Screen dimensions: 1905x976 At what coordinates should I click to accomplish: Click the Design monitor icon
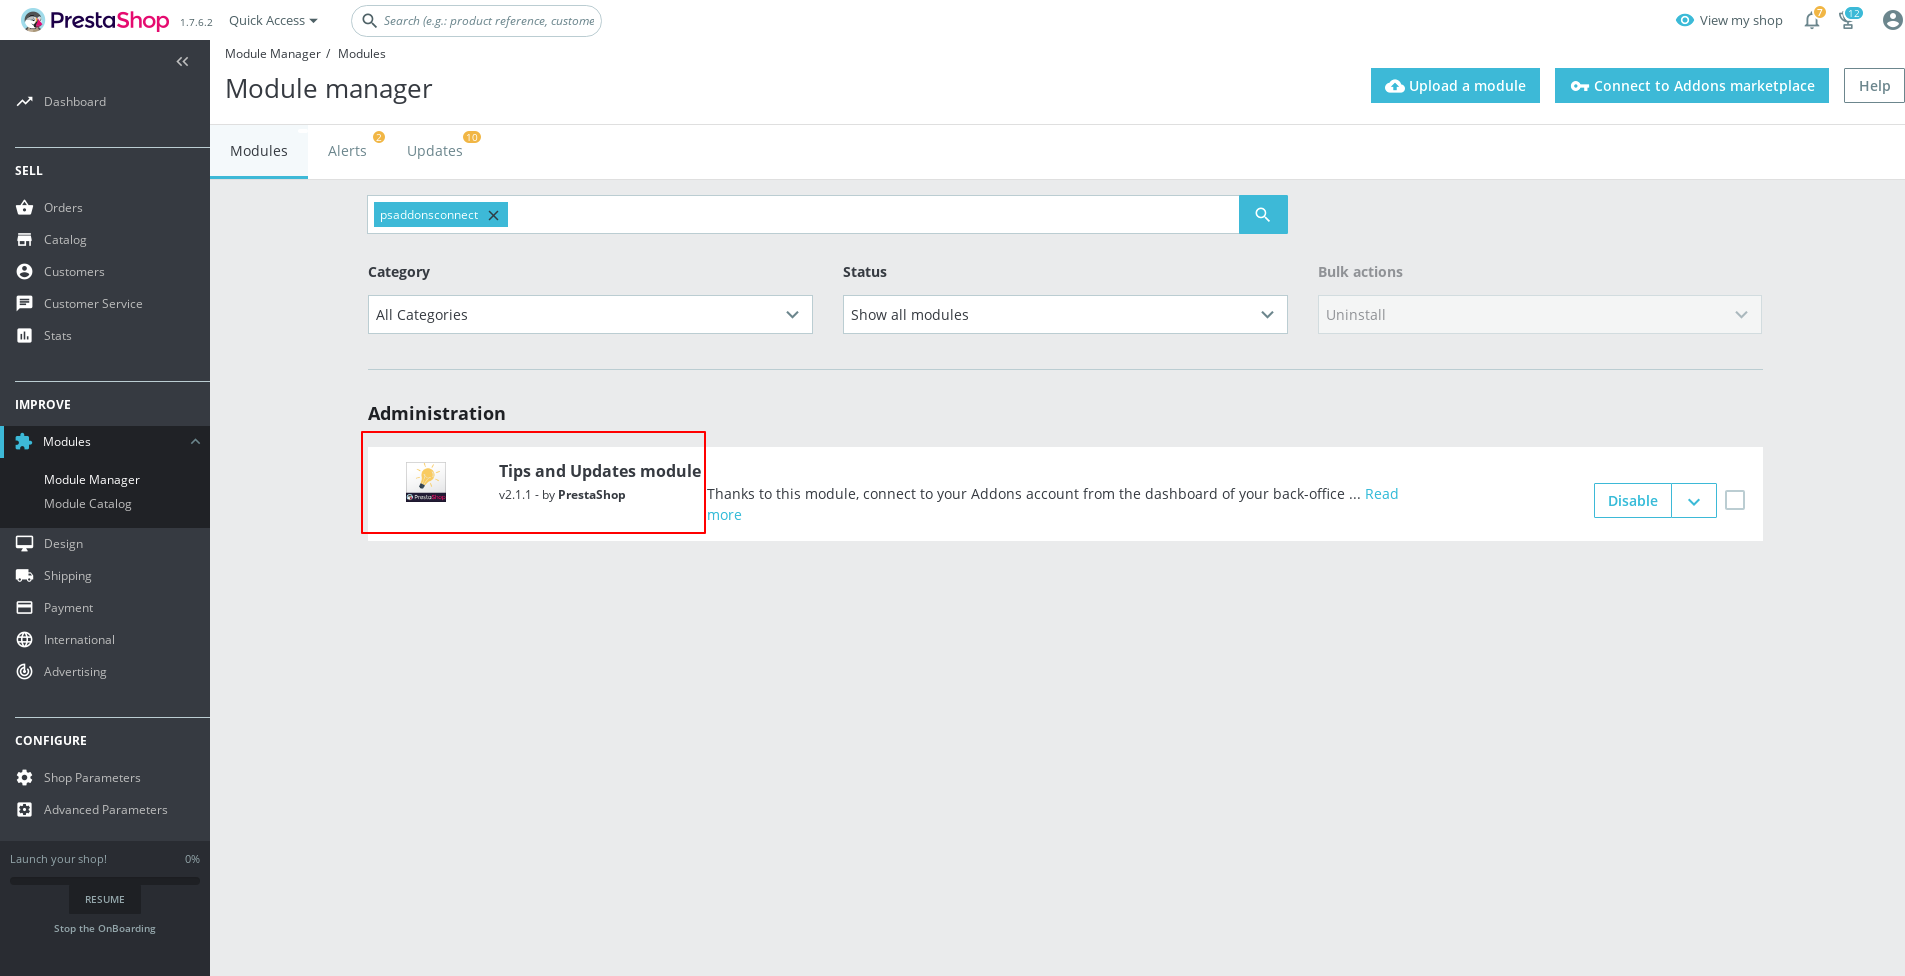(24, 544)
